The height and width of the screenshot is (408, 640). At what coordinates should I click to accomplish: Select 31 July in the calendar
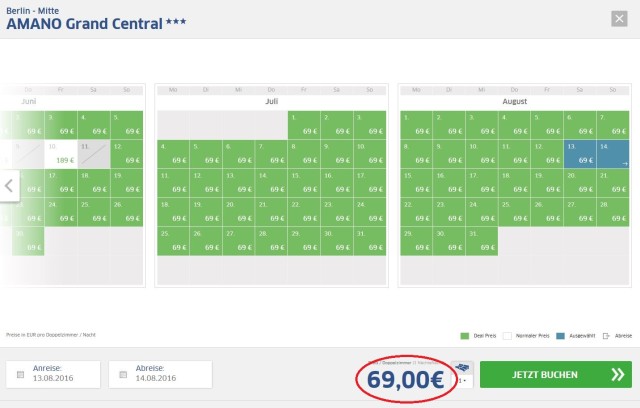(x=370, y=242)
